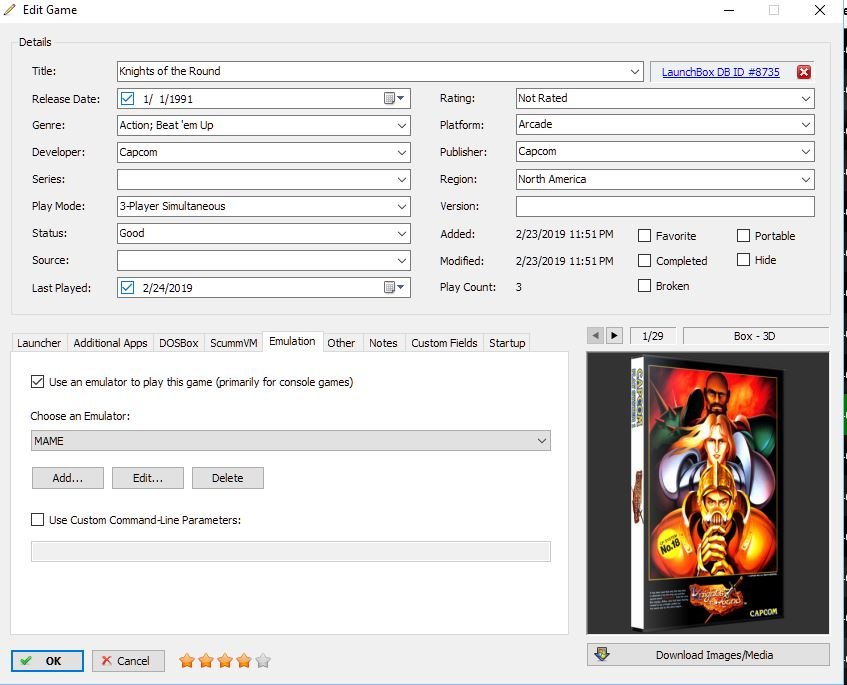Open the ScummVM tab
The image size is (847, 685).
(233, 343)
